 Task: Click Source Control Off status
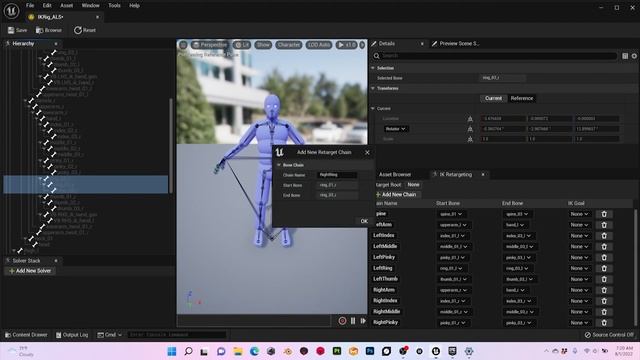(609, 335)
